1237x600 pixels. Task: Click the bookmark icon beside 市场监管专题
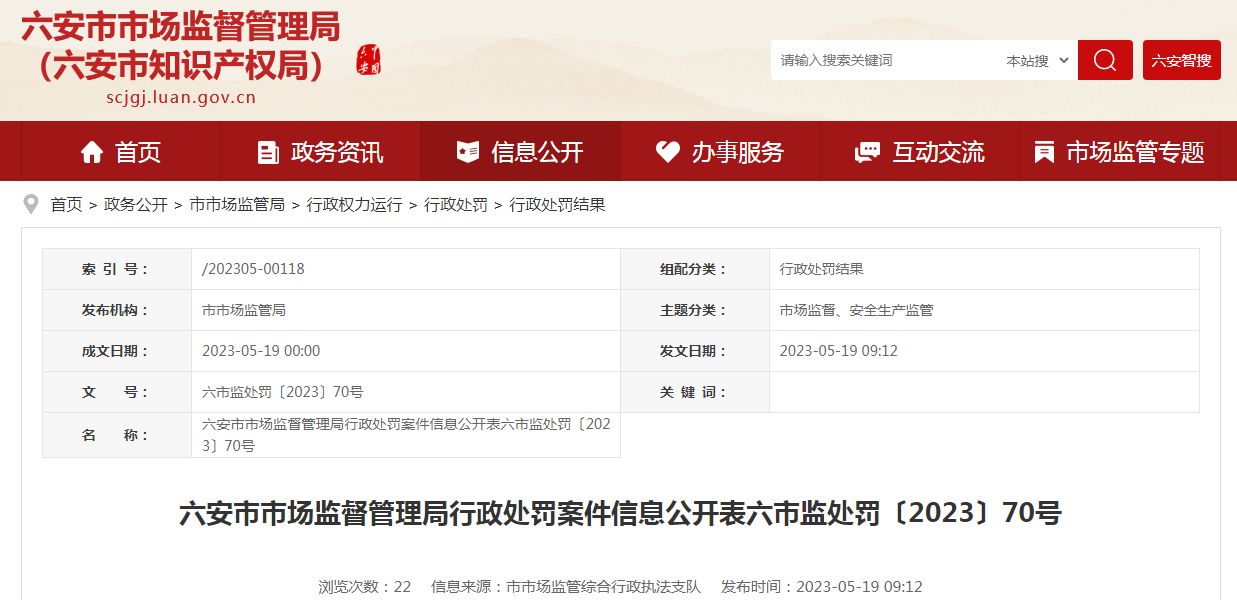(1044, 152)
